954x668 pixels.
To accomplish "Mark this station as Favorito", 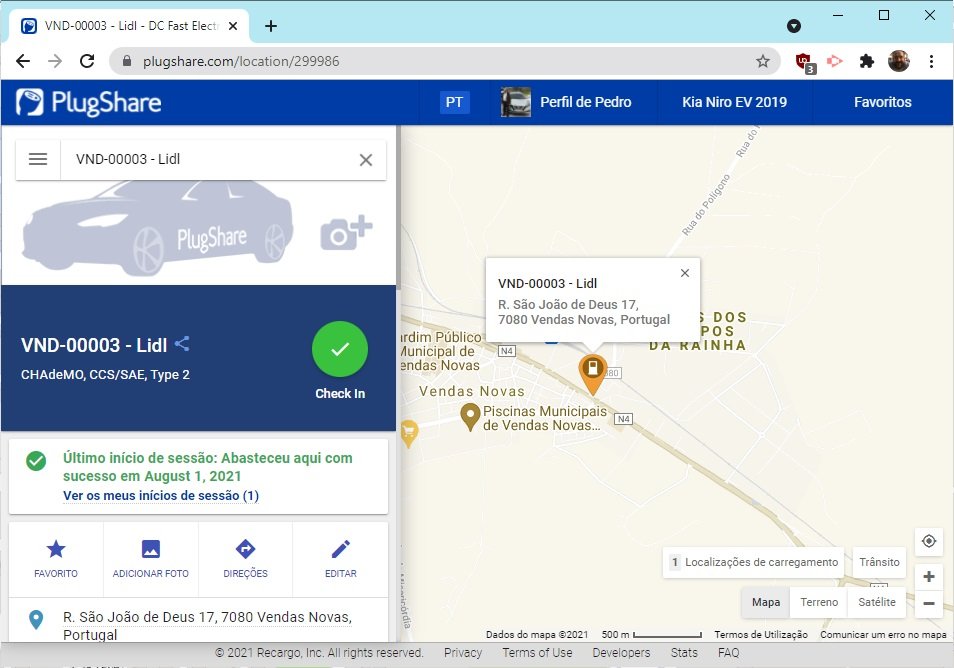I will click(x=56, y=558).
